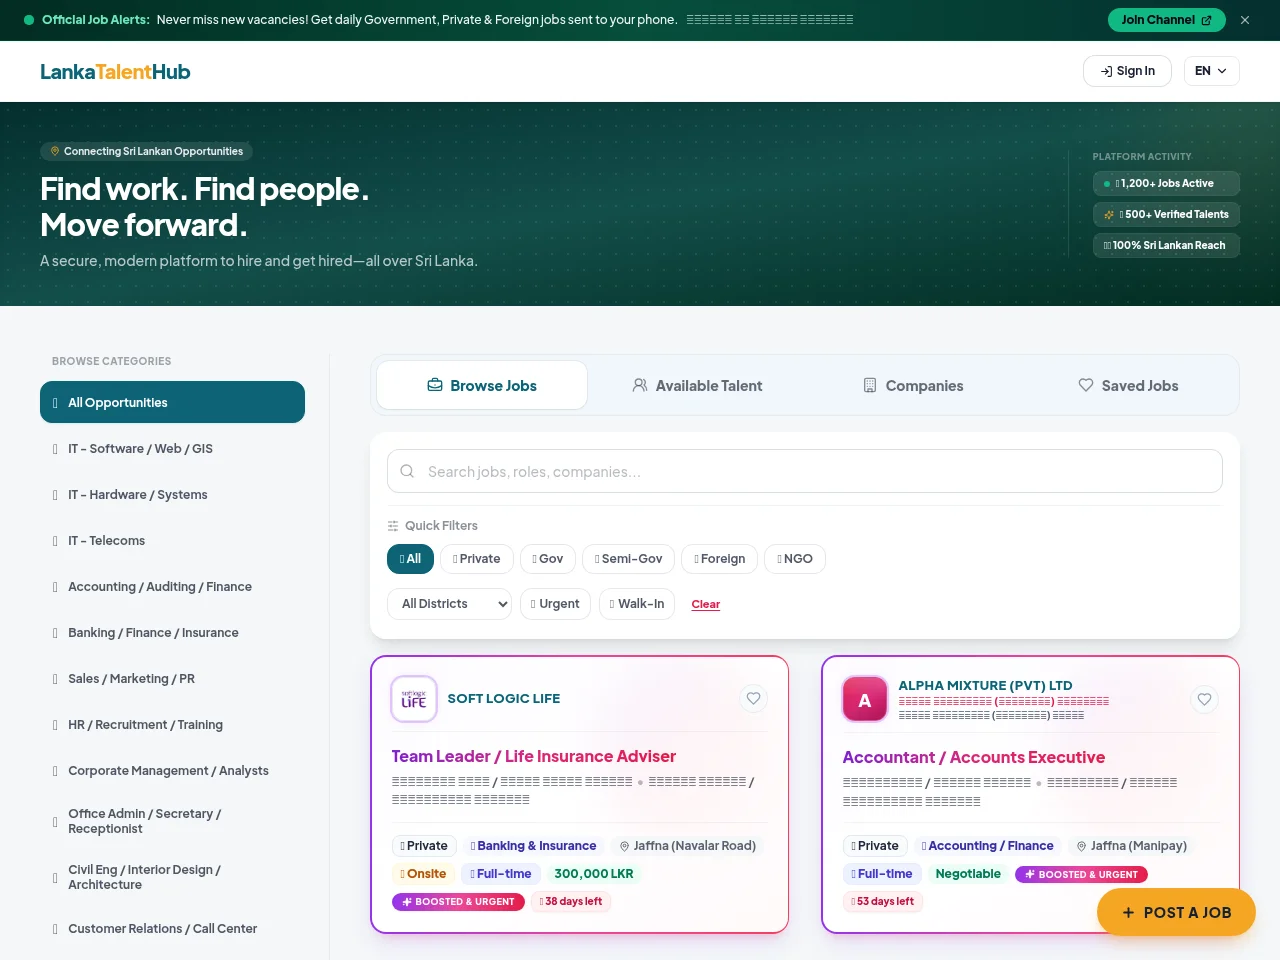Toggle the Urgent filter chip

point(556,604)
